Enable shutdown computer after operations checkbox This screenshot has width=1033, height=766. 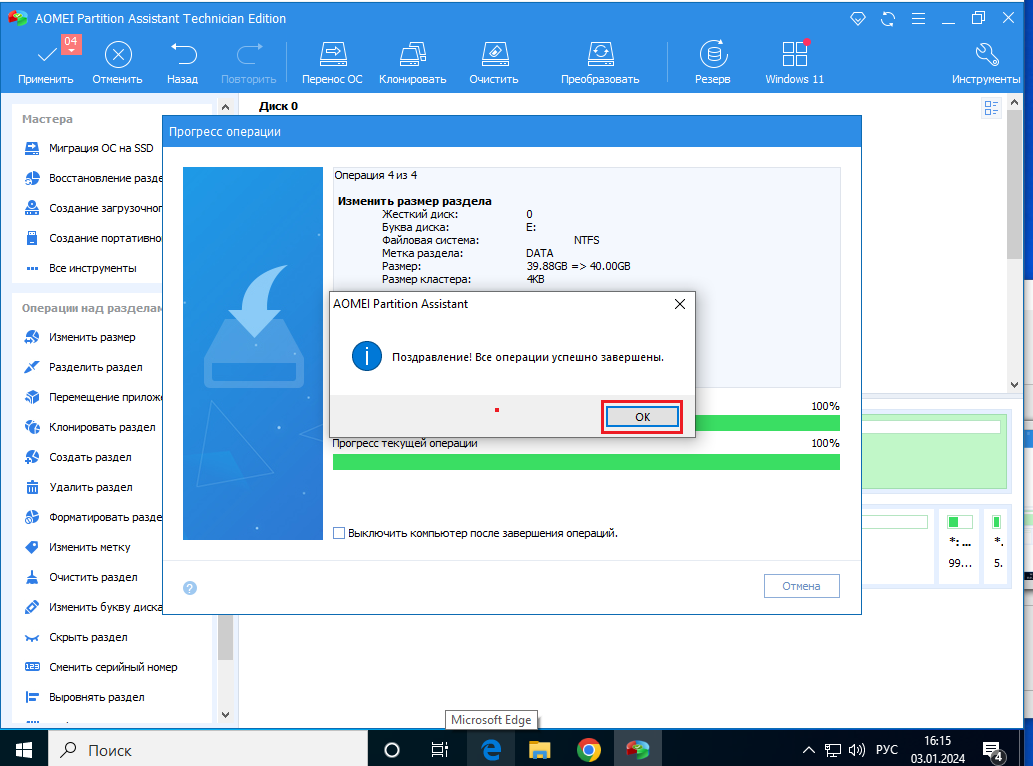coord(339,533)
